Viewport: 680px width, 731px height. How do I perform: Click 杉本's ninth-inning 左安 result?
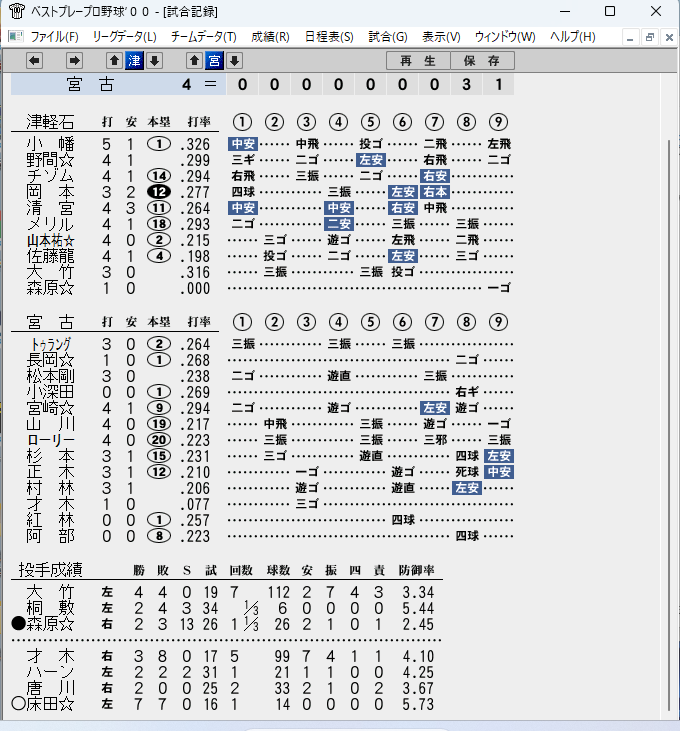[499, 456]
